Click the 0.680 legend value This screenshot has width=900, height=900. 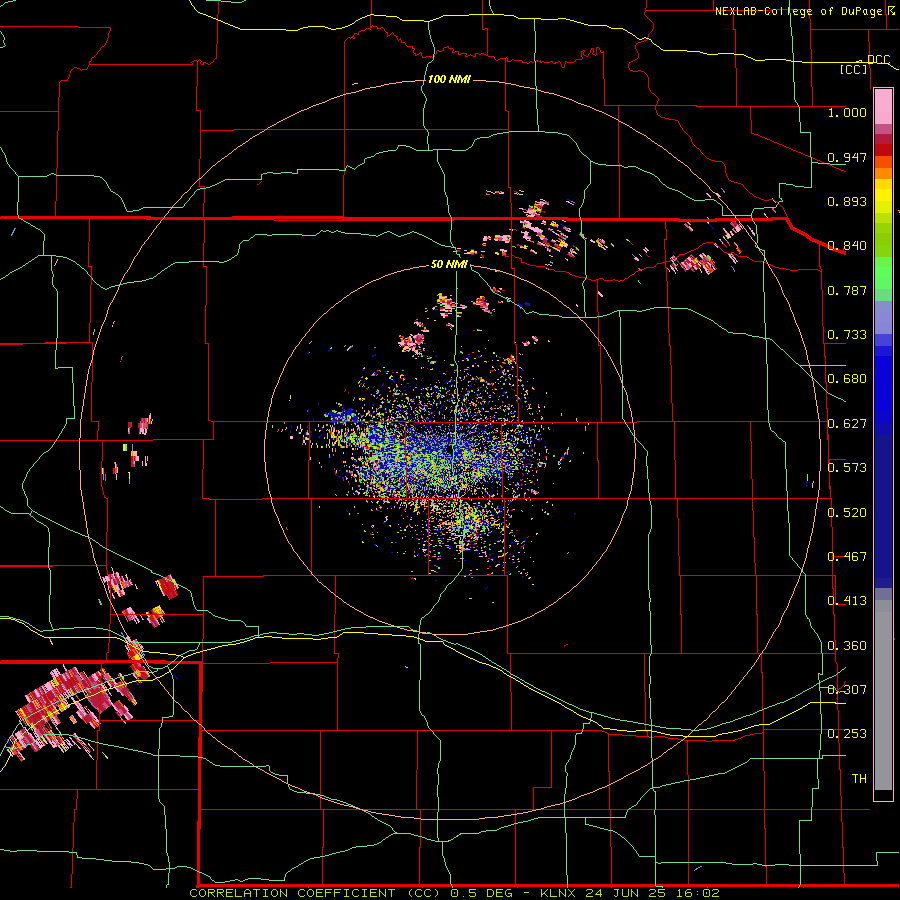point(847,379)
